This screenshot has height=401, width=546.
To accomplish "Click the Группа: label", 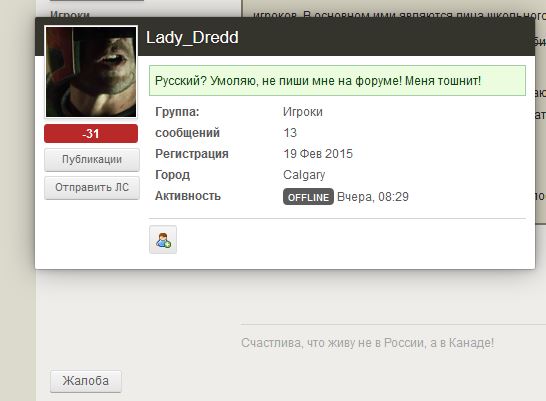I will pos(177,112).
